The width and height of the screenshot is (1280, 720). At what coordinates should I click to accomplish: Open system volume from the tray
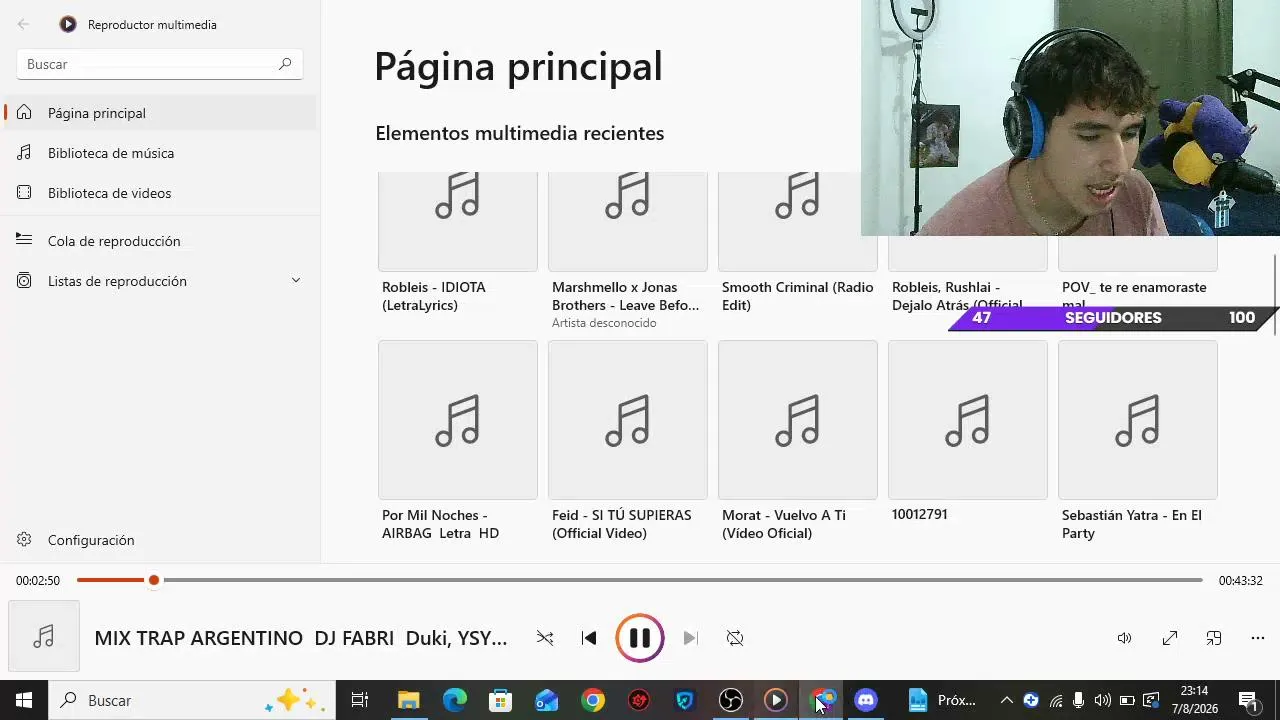[1103, 700]
